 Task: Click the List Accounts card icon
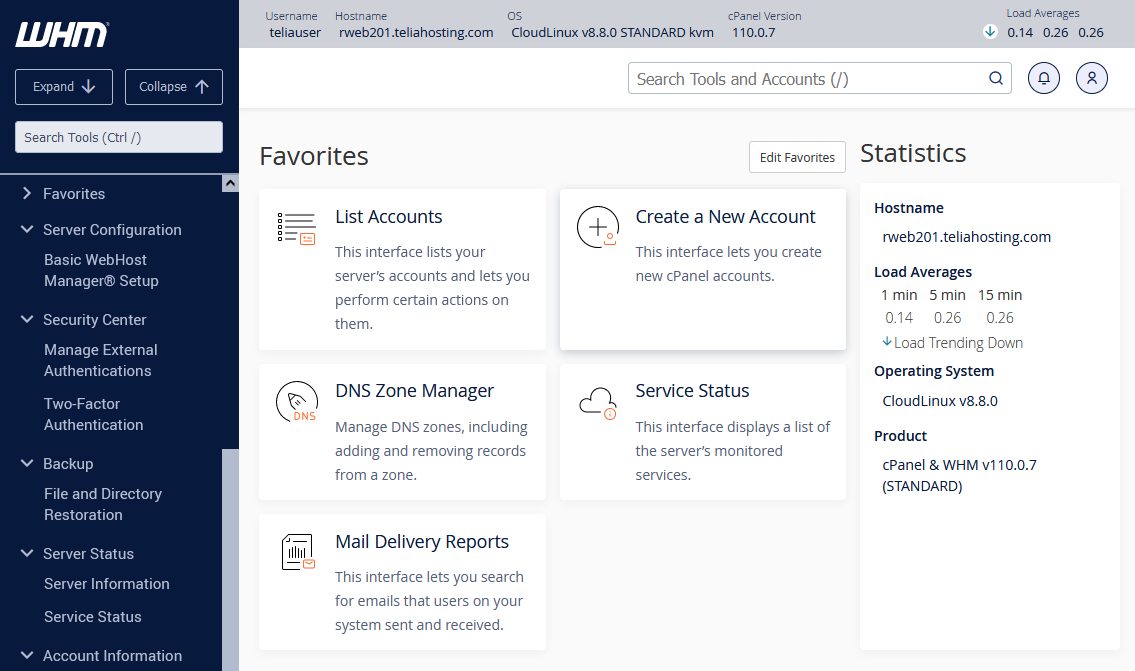click(x=297, y=228)
